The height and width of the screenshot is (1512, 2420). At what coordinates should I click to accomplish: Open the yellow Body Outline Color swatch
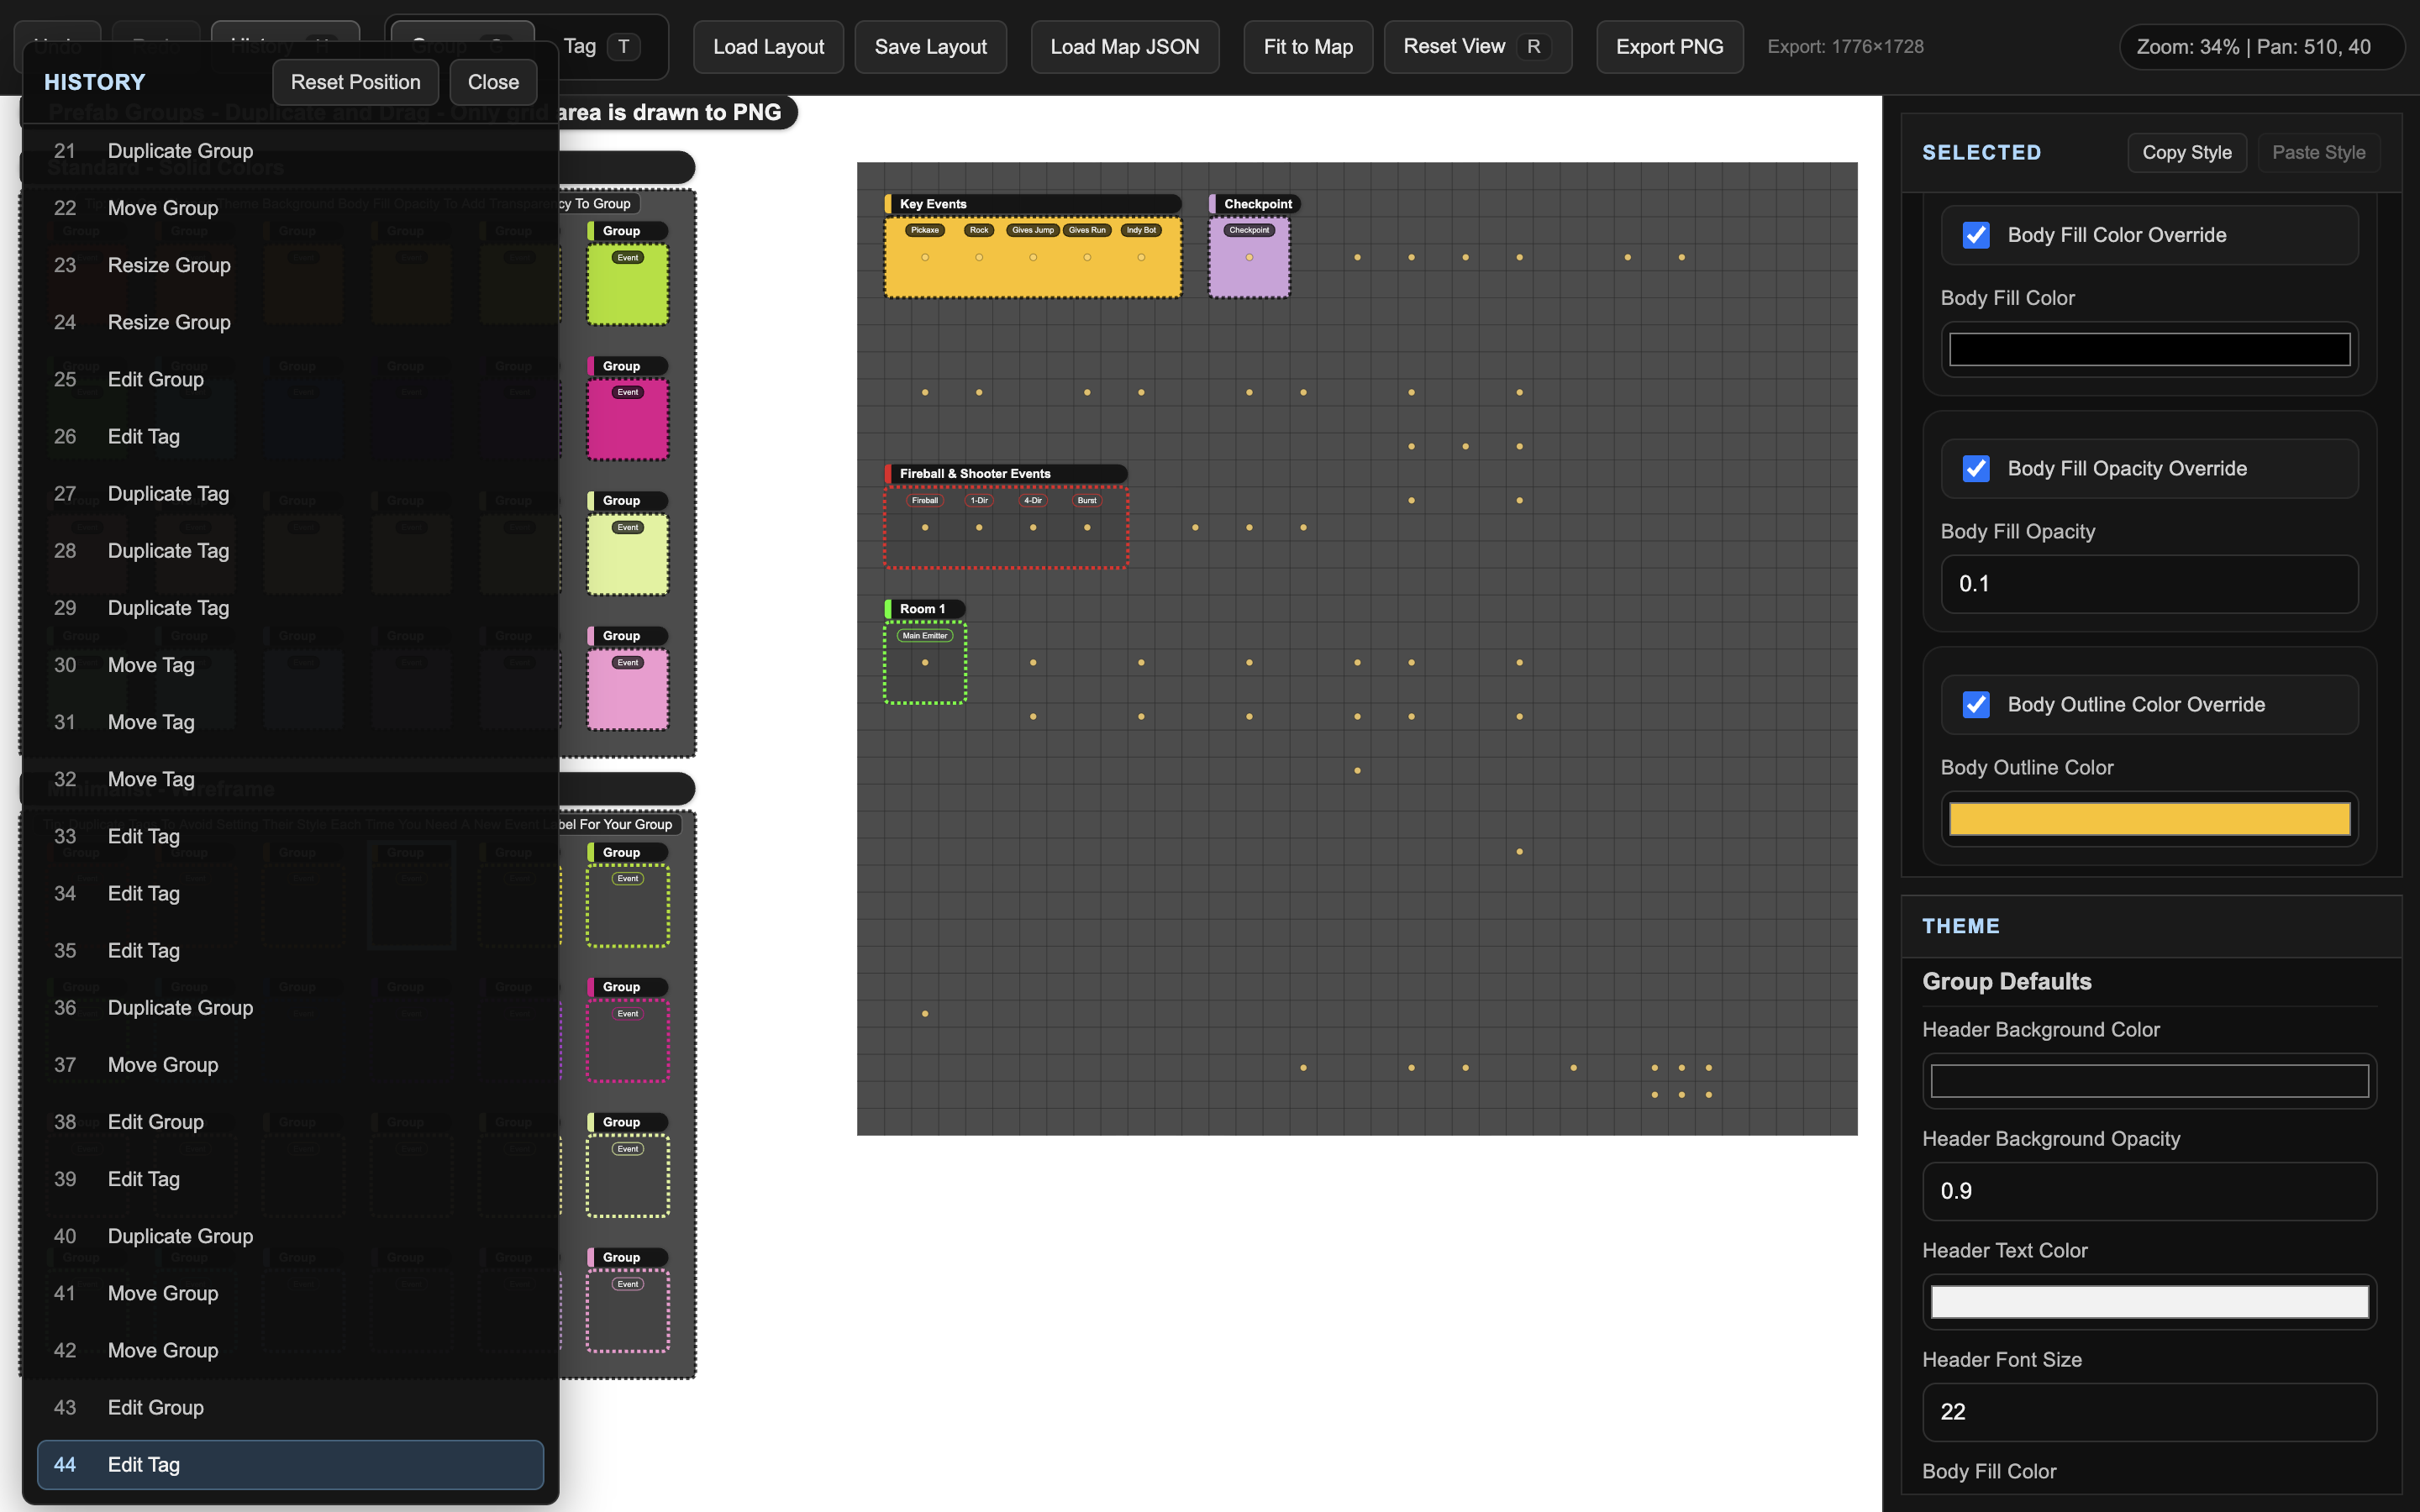point(2149,819)
